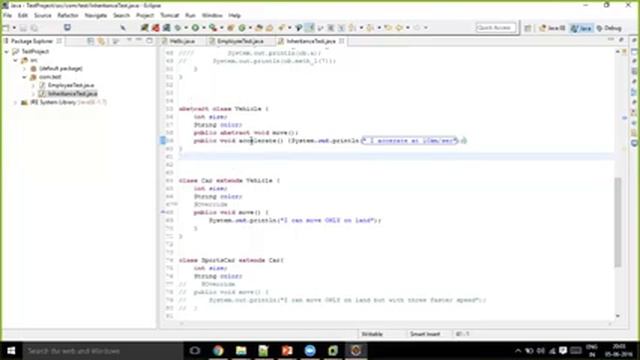Toggle Mark Occurrences in the toolbar
The height and width of the screenshot is (360, 640).
point(310,28)
